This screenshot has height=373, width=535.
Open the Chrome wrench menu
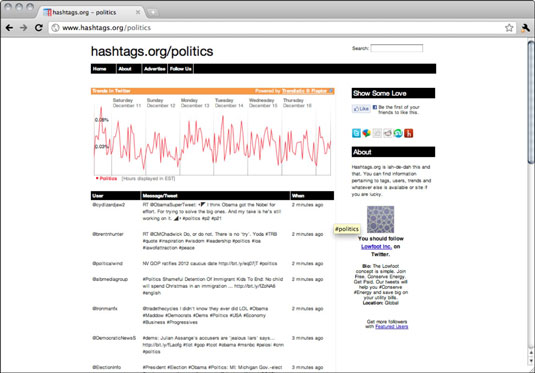[525, 28]
